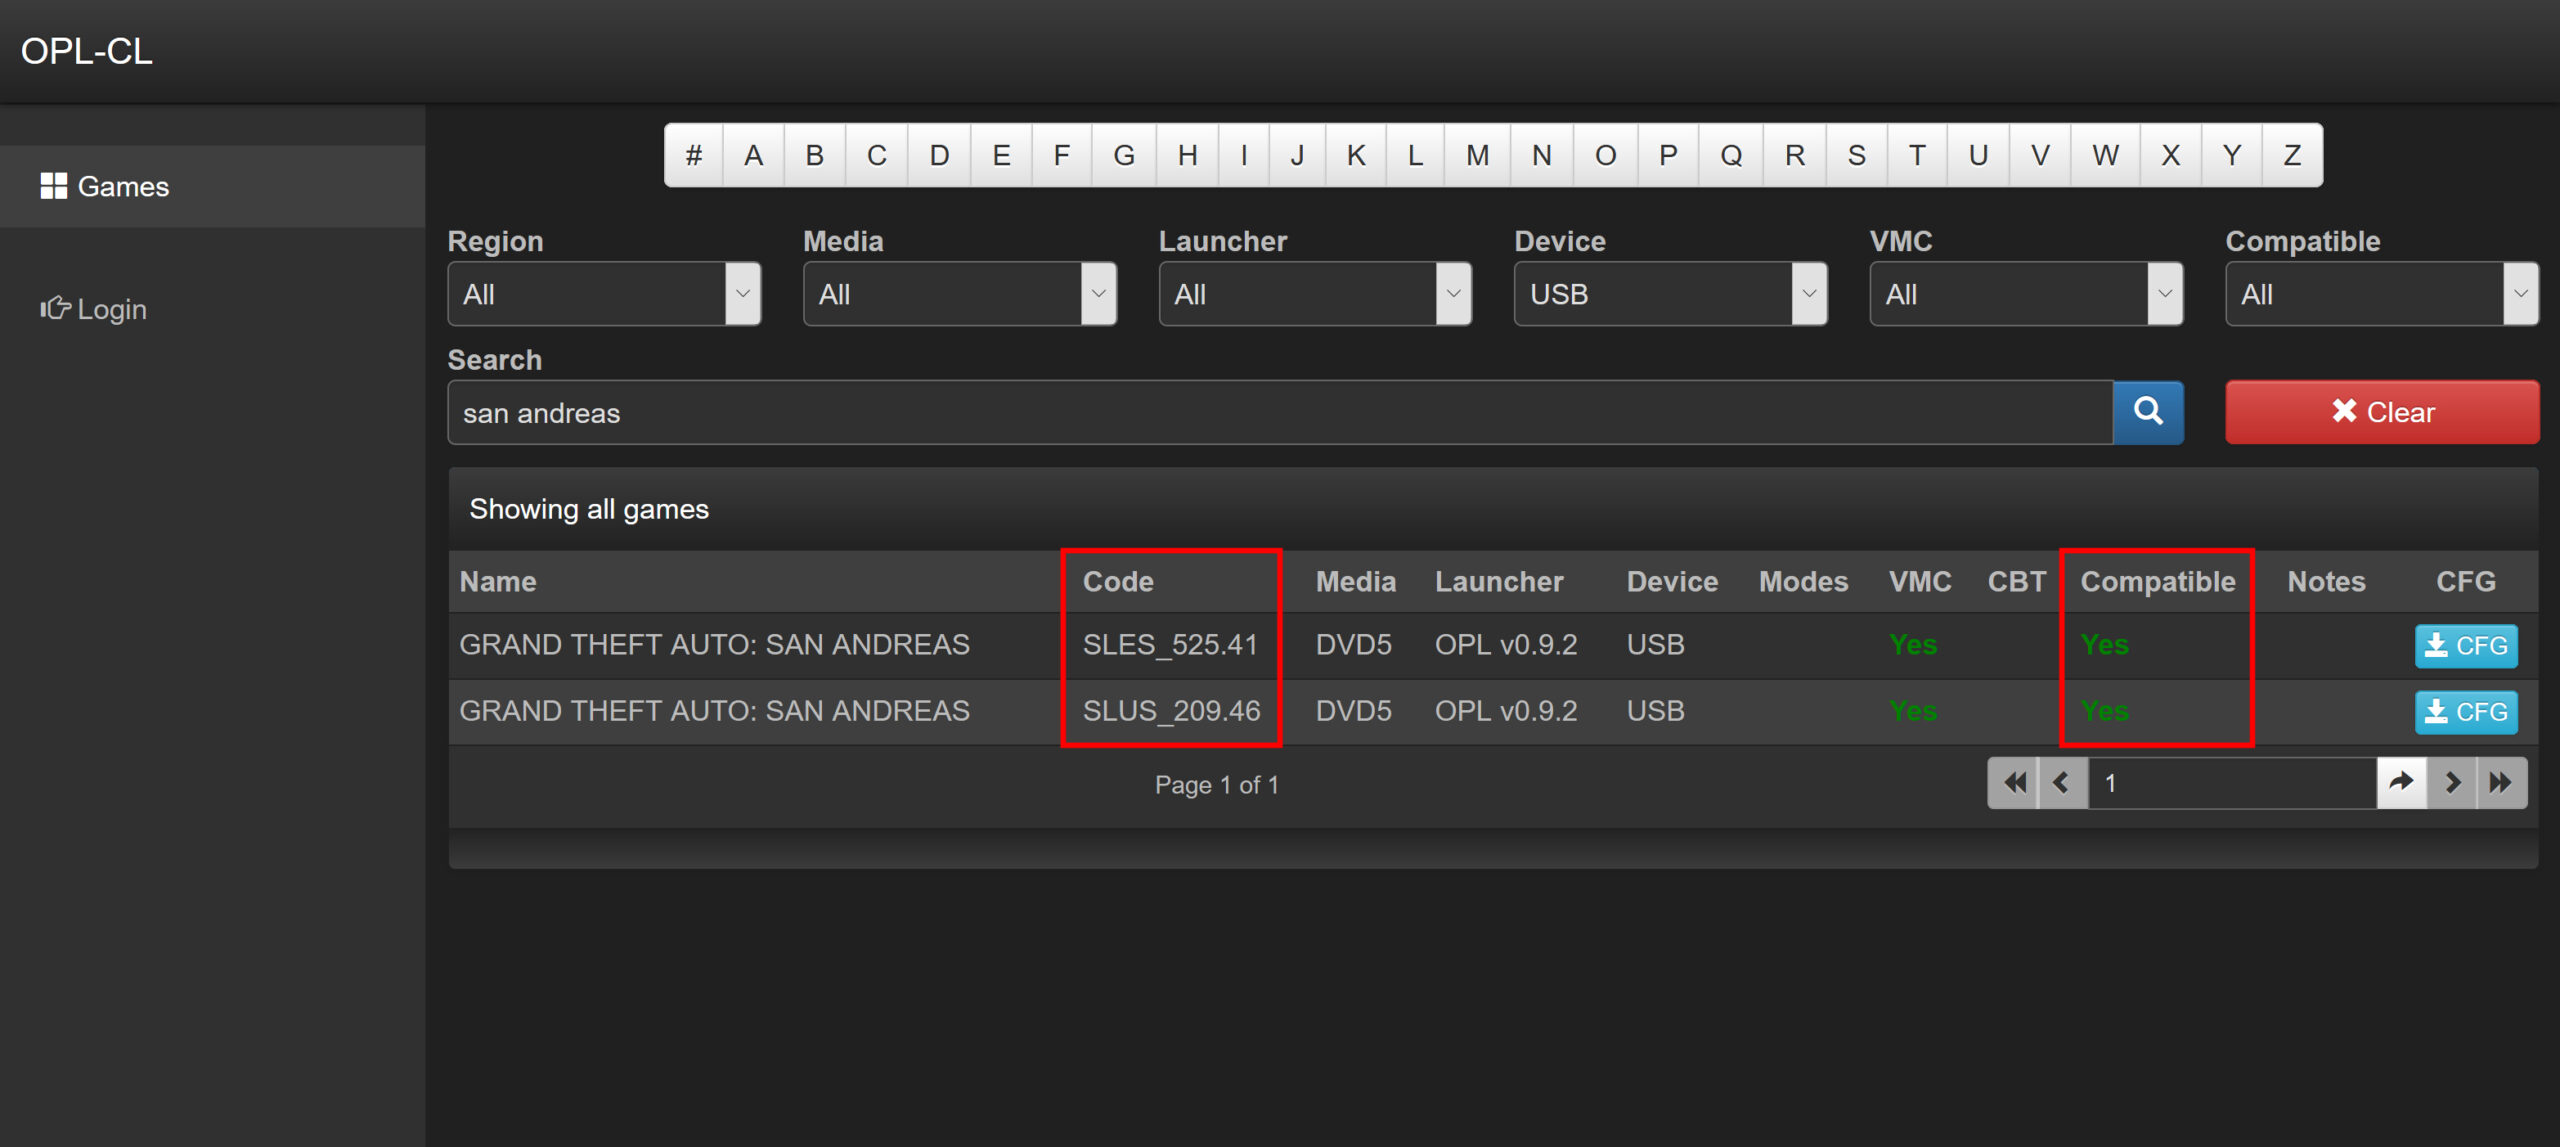
Task: Select game name in SLES_525.41 row
Action: point(714,645)
